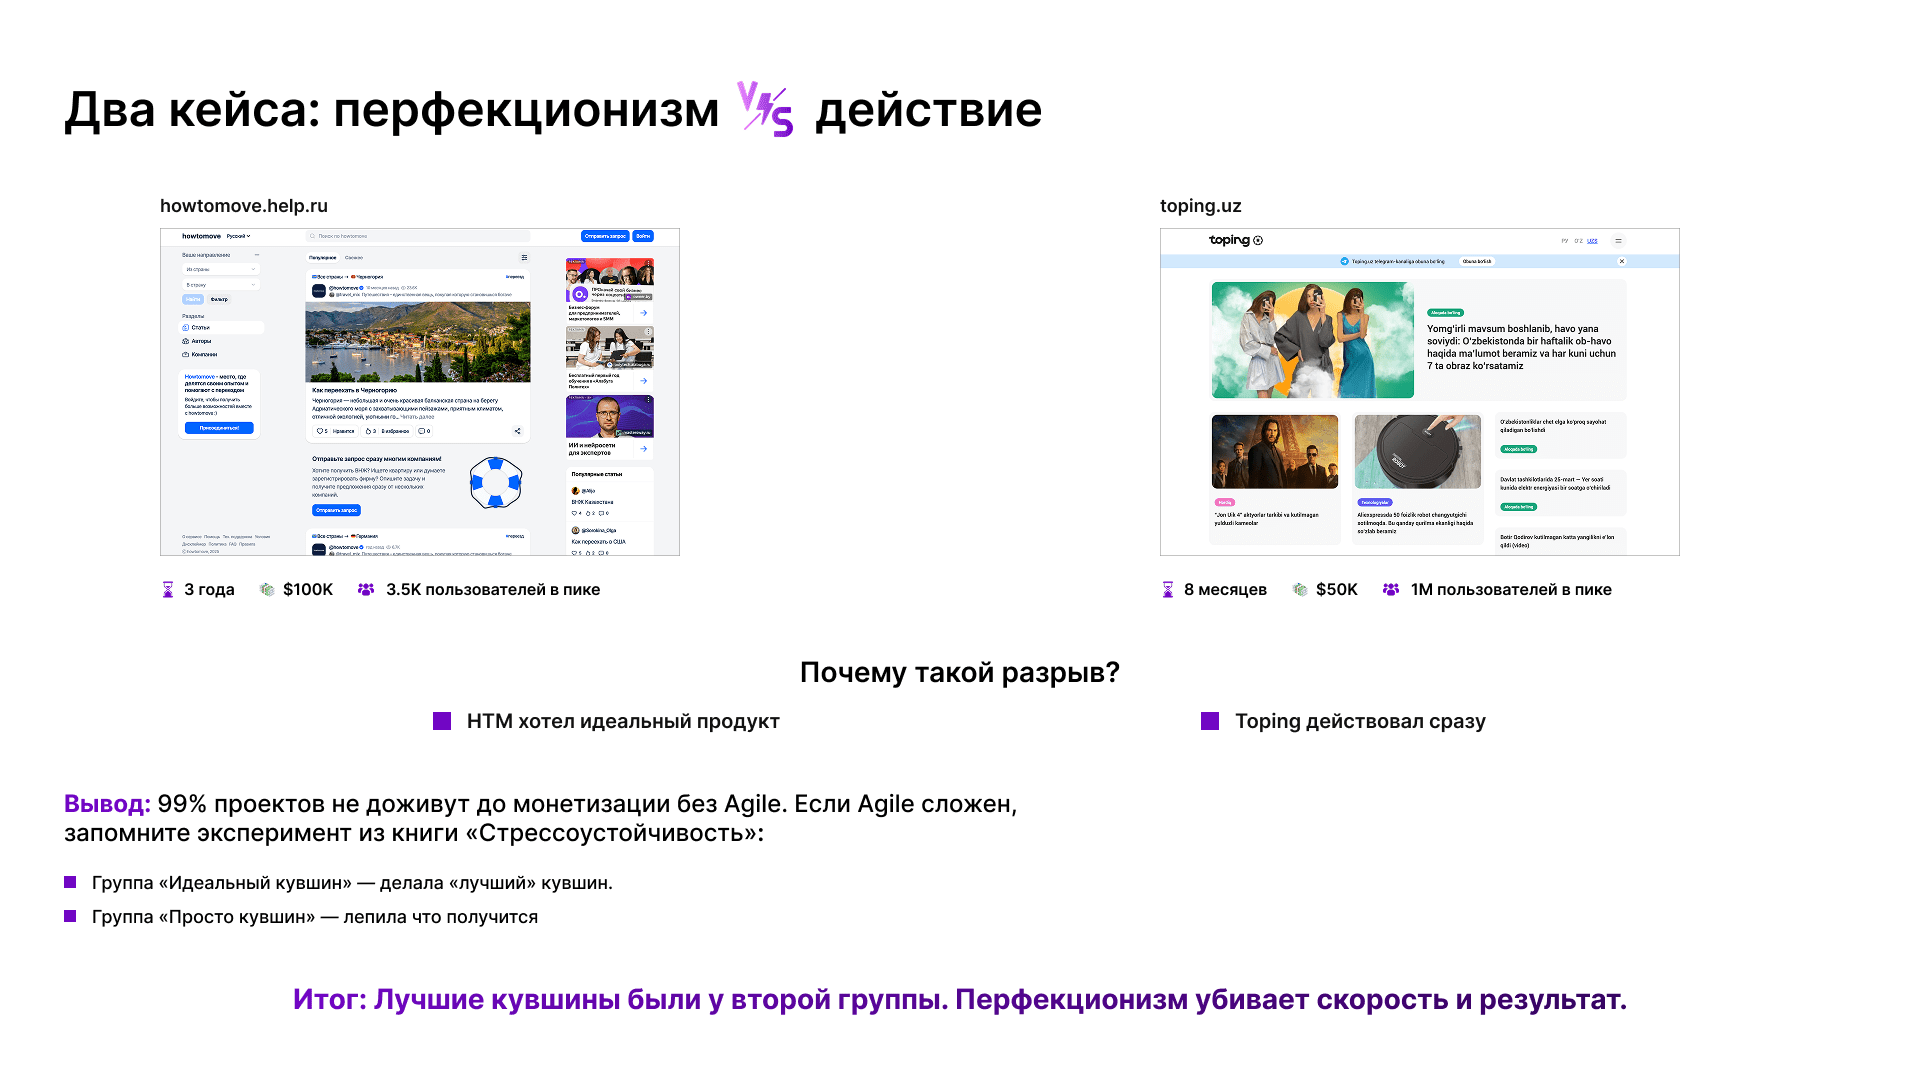Select 'Компании' in howtomove sidebar sections

(203, 354)
